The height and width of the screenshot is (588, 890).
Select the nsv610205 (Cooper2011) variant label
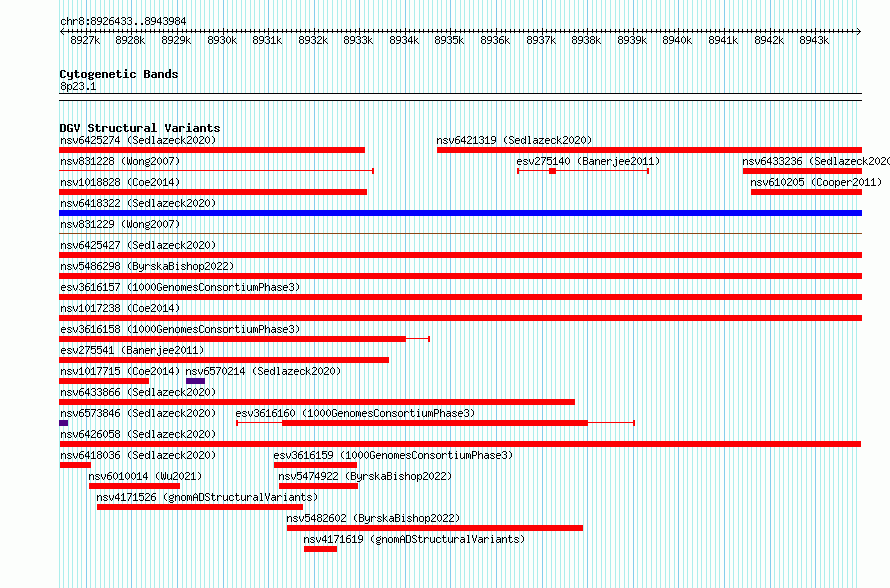(x=816, y=182)
